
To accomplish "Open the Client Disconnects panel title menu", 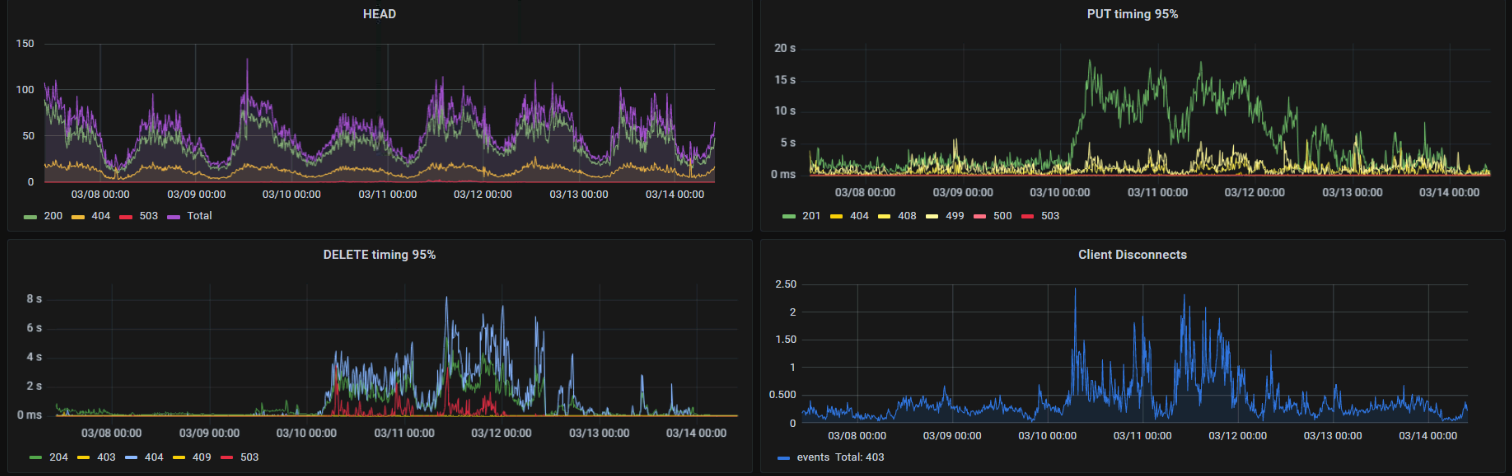I will 1133,255.
